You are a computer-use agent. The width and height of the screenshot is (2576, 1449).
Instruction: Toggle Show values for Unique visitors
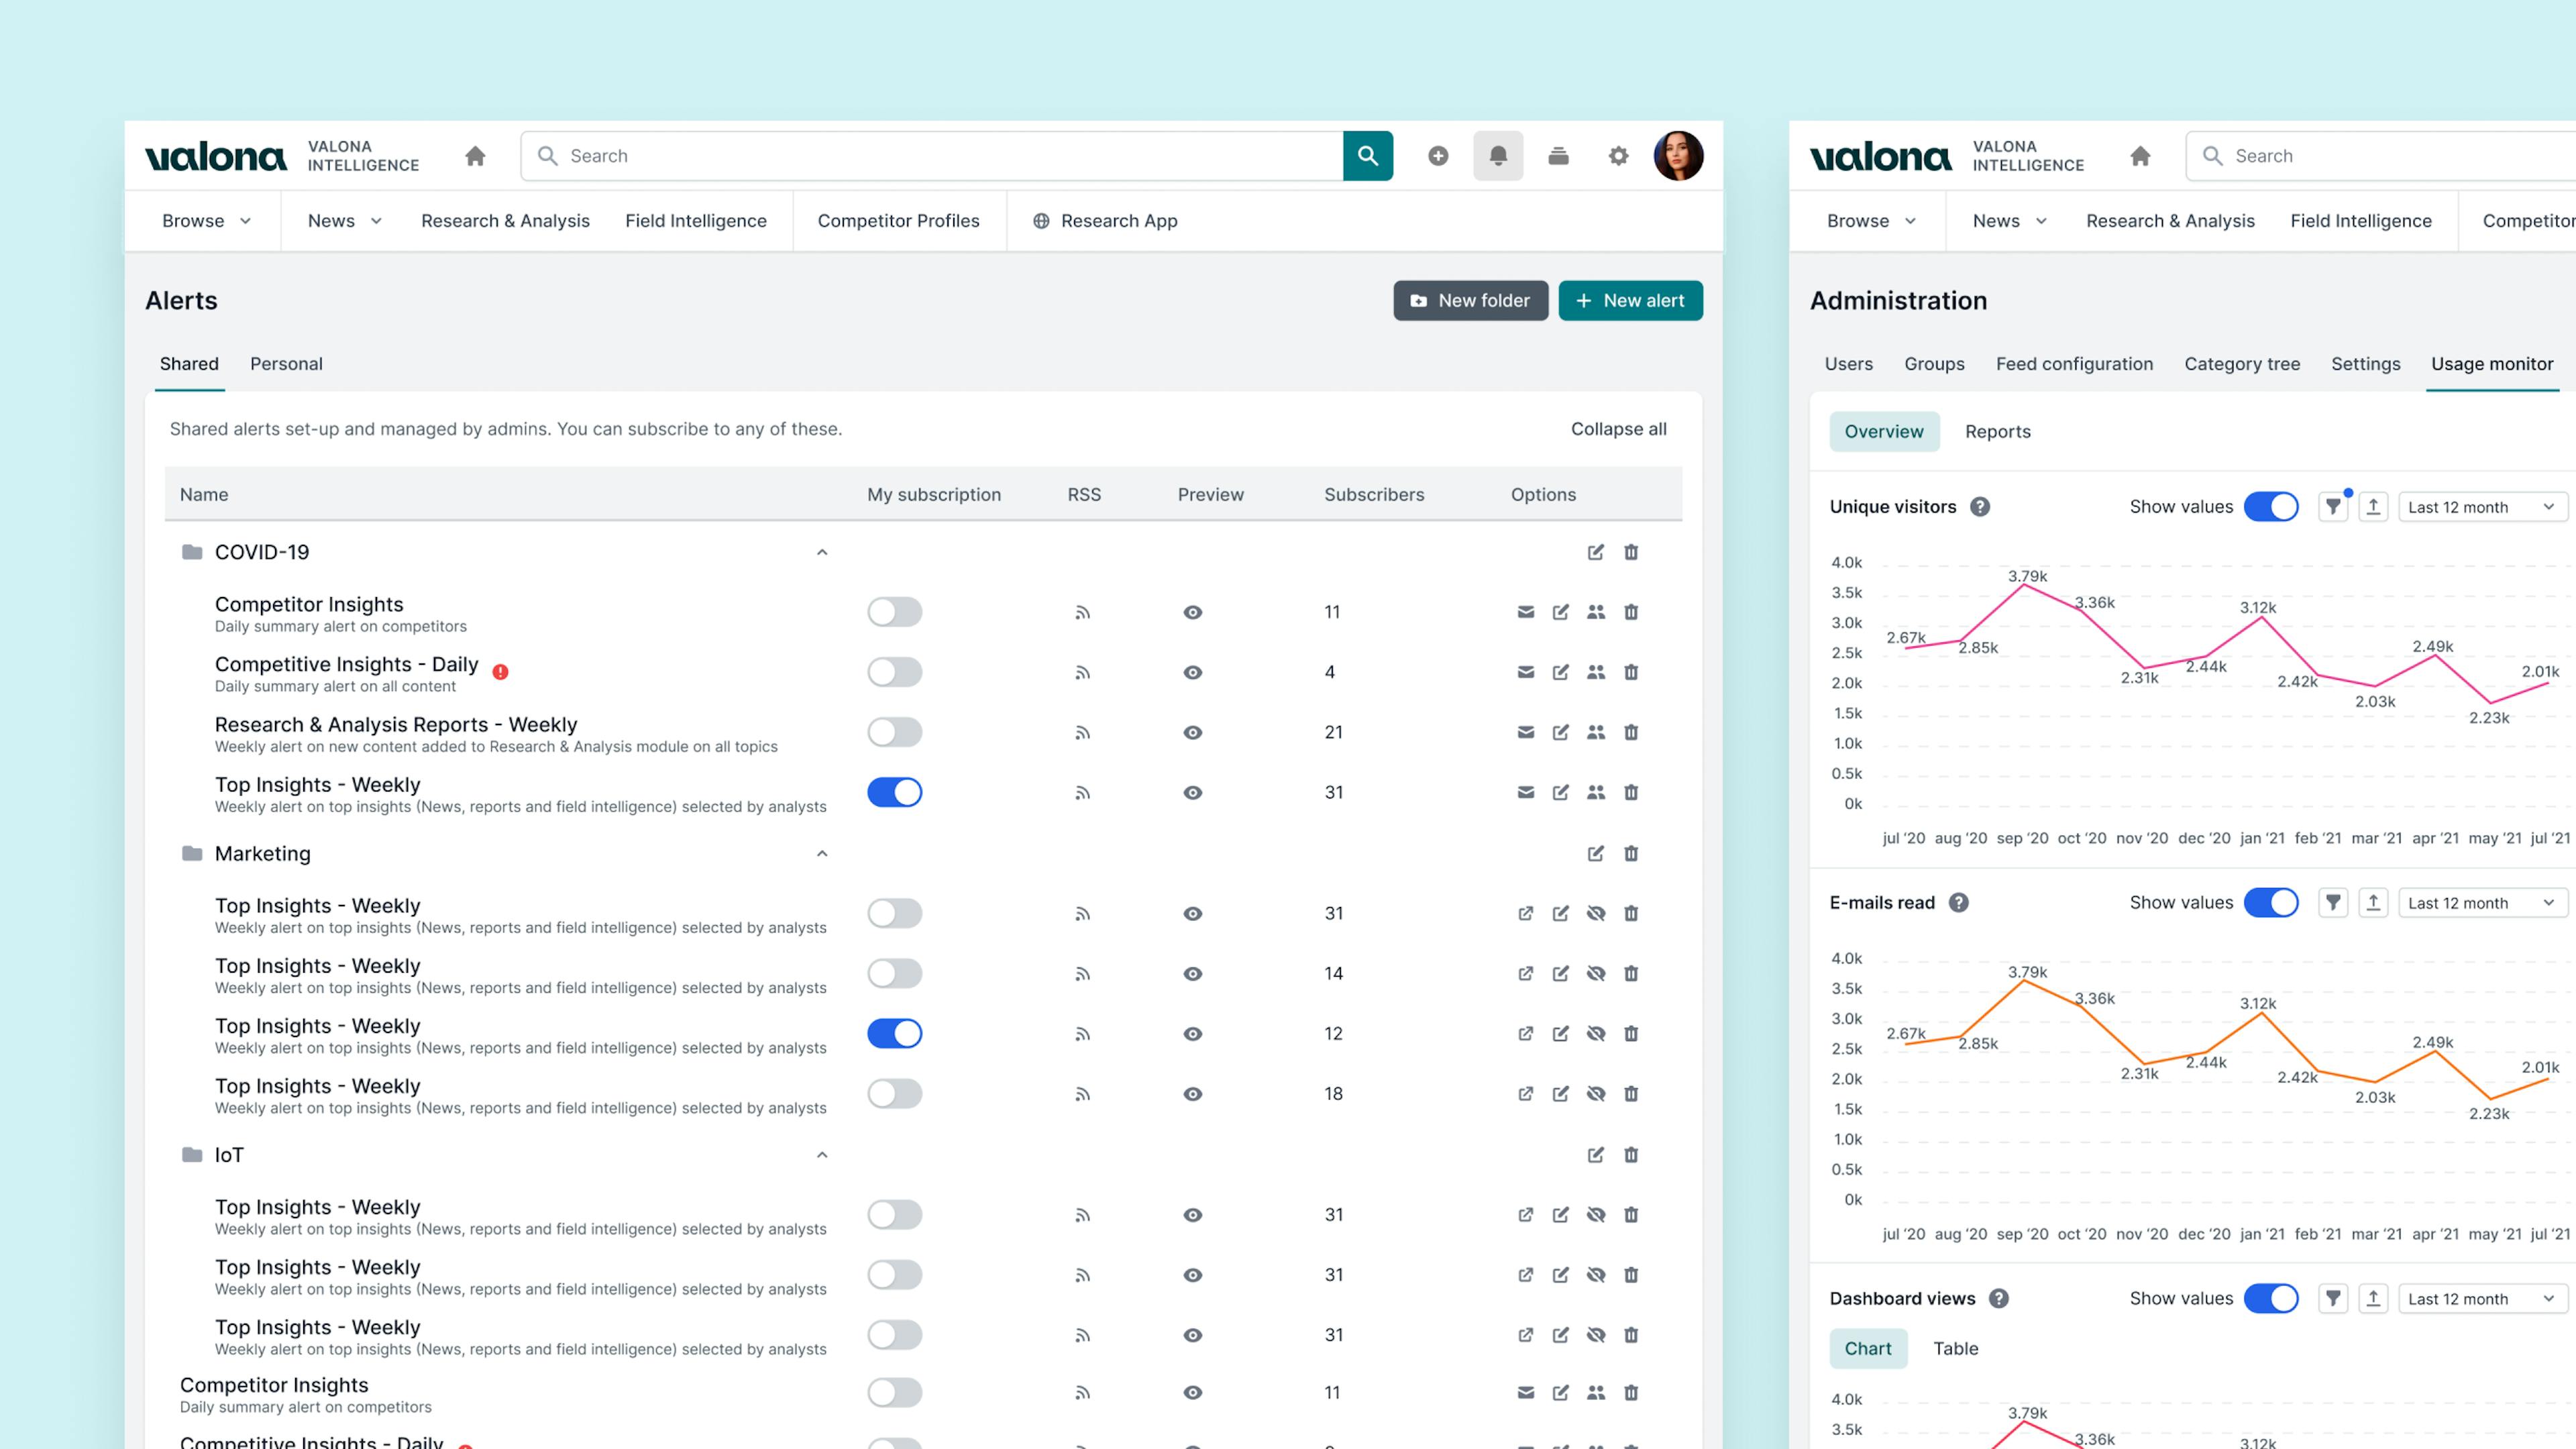pos(2271,507)
